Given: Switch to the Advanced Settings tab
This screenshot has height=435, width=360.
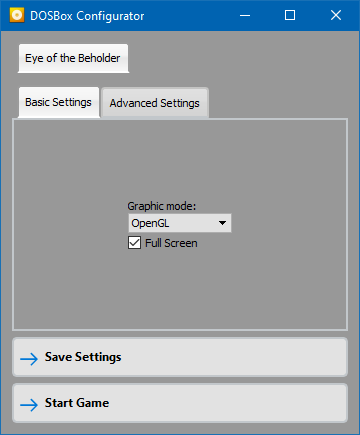Looking at the screenshot, I should click(155, 103).
